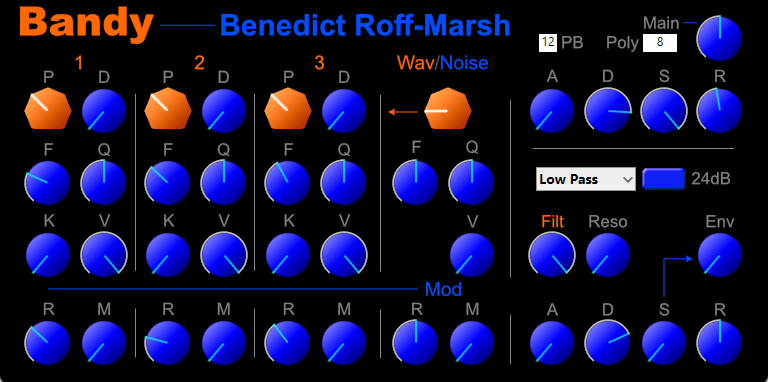Click the filter envelope R knob
Viewport: 768px width, 382px height.
coord(720,343)
